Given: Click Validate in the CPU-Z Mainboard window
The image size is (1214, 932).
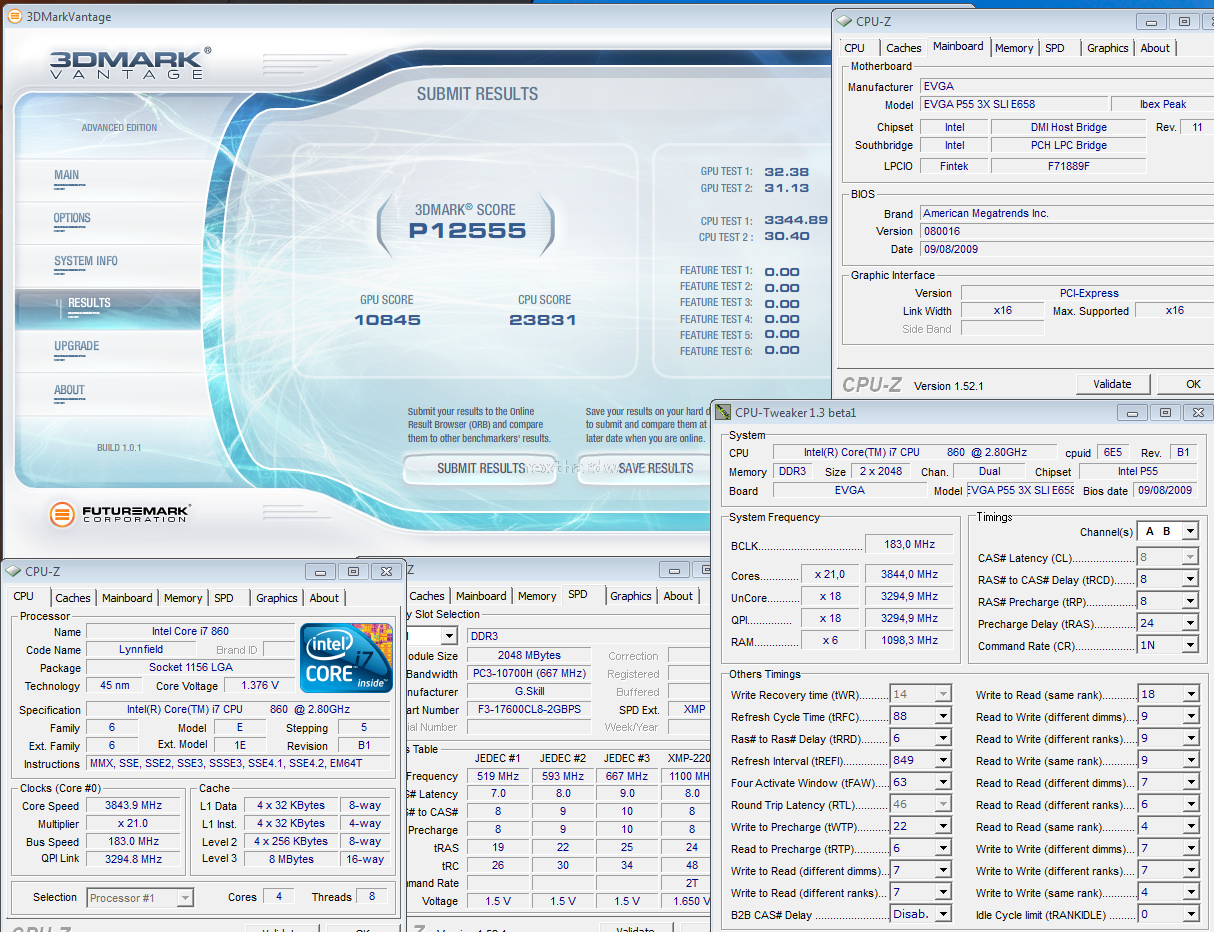Looking at the screenshot, I should [1112, 384].
